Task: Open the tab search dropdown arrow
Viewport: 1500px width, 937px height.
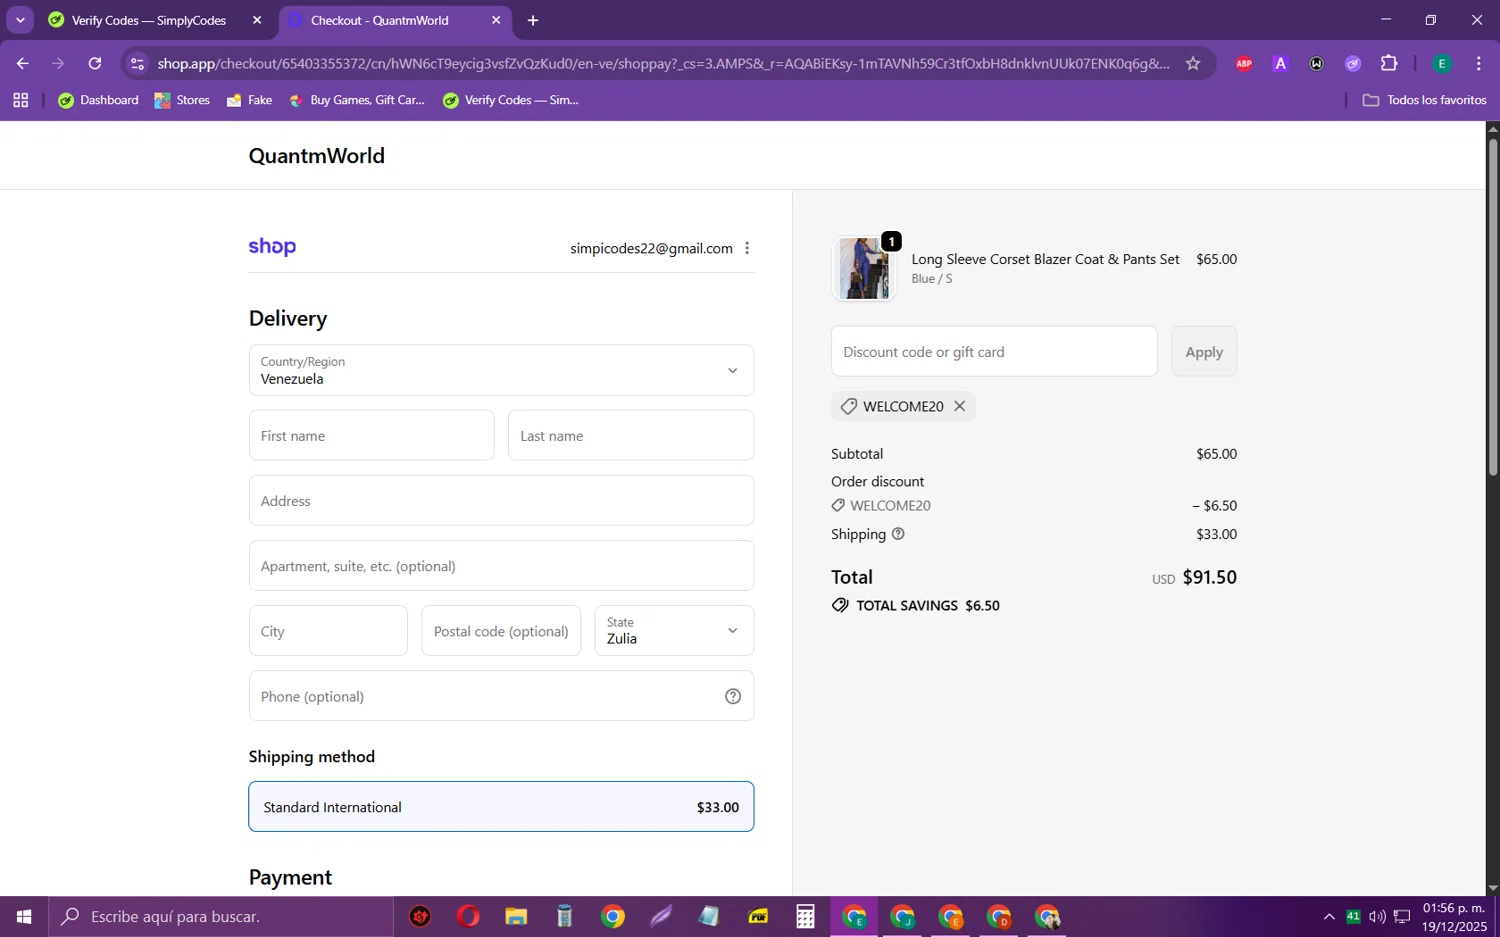Action: 20,20
